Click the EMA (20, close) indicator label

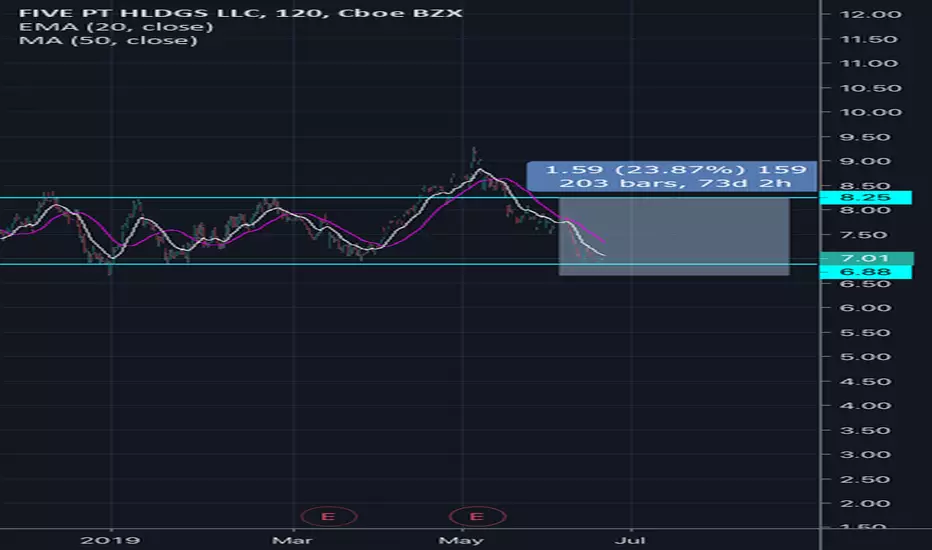click(116, 27)
